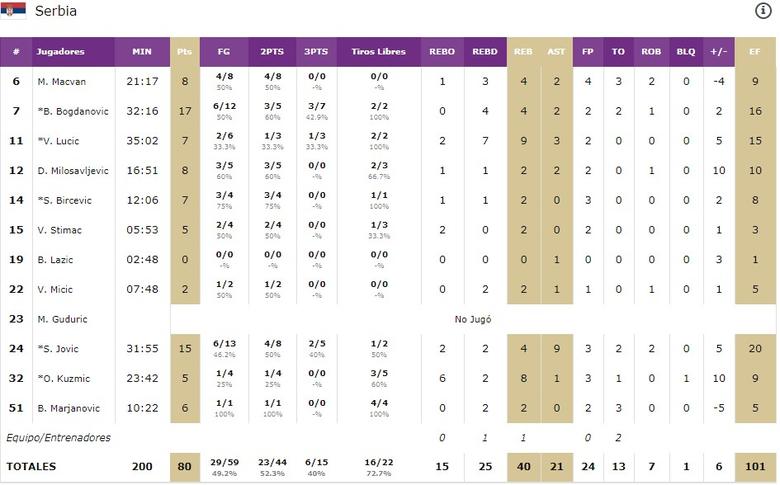The image size is (780, 485).
Task: Click the Serbia flag icon
Action: 13,11
